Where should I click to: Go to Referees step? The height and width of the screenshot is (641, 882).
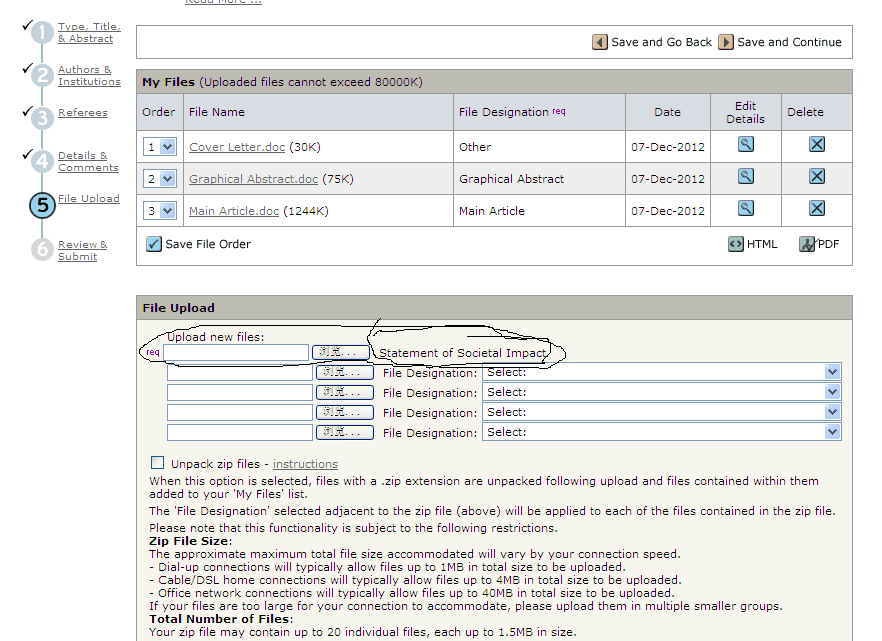point(83,112)
